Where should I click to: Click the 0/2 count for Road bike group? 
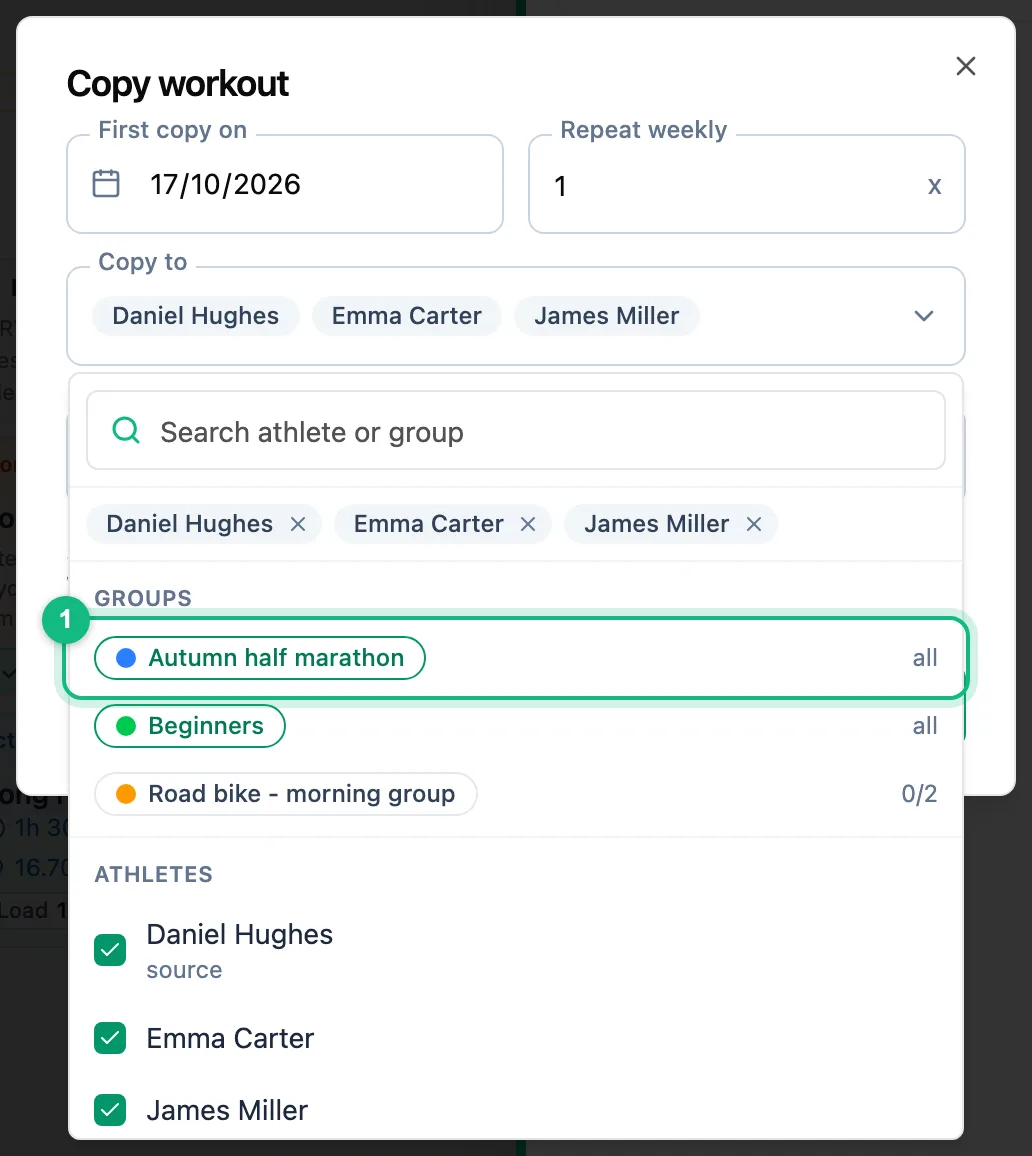[919, 794]
